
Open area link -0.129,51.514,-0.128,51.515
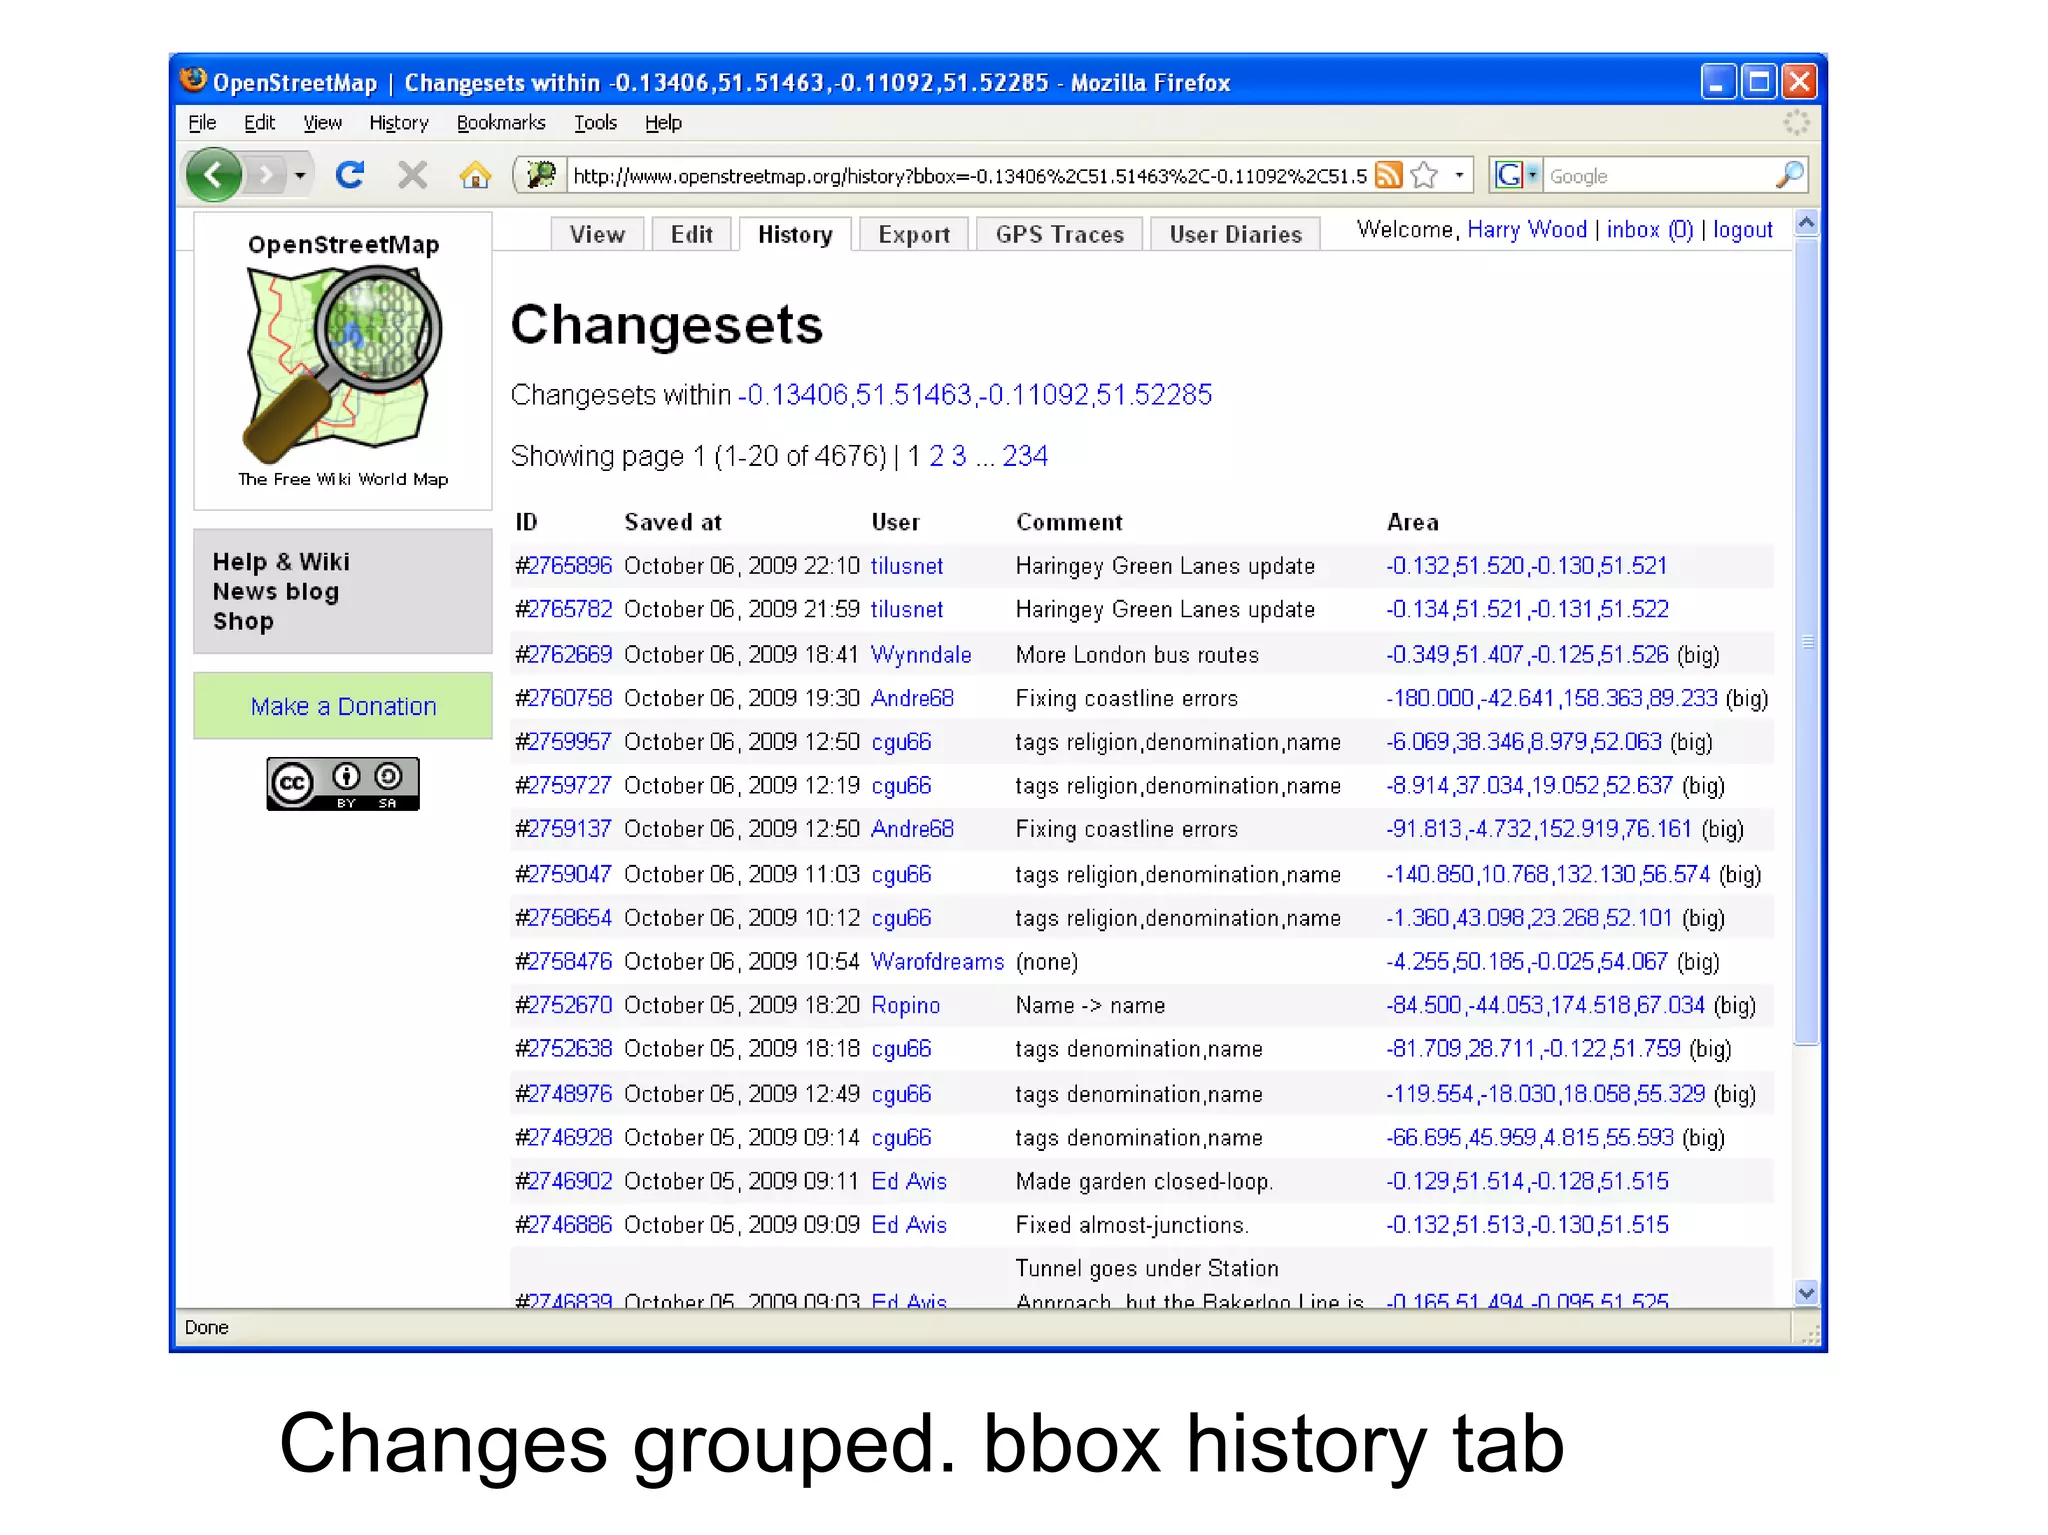click(1527, 1181)
